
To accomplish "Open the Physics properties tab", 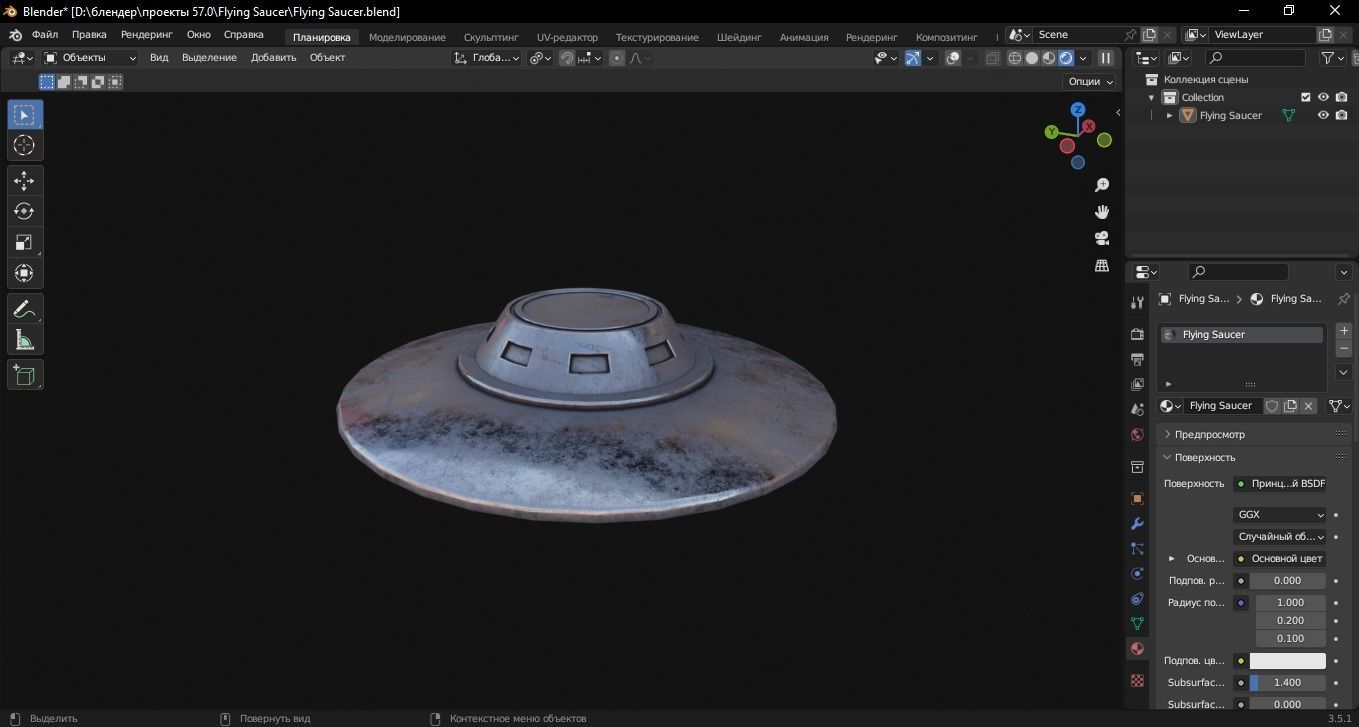I will click(x=1137, y=573).
